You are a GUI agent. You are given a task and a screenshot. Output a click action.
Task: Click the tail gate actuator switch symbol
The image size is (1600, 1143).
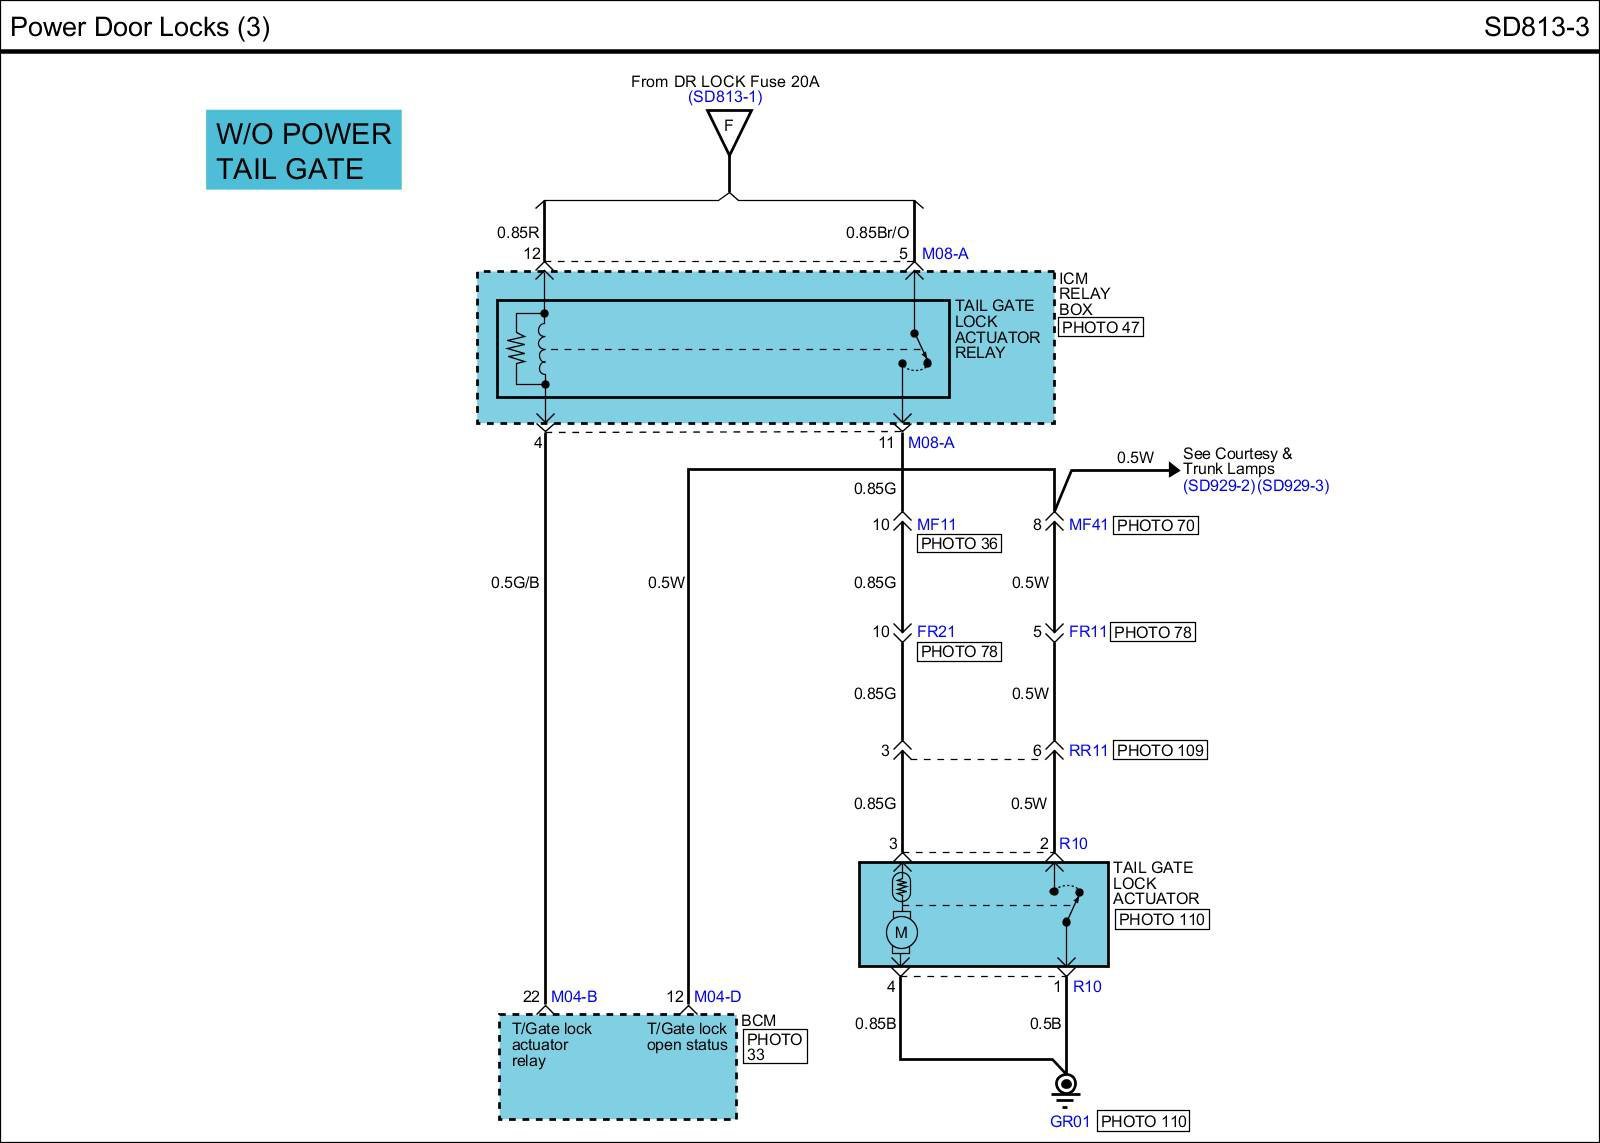point(1067,905)
